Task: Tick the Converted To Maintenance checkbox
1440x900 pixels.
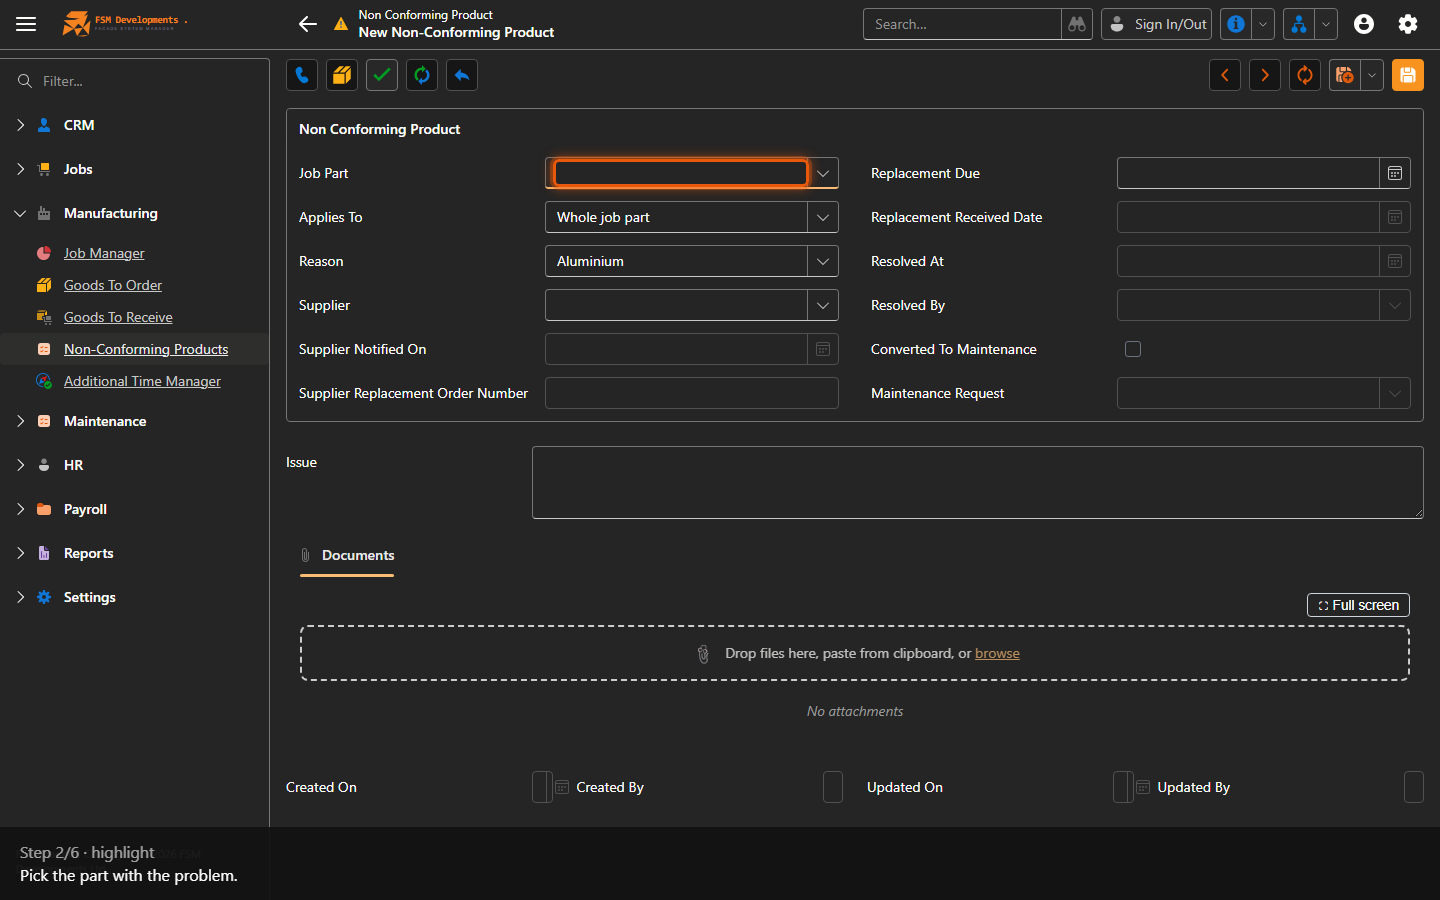Action: 1133,349
